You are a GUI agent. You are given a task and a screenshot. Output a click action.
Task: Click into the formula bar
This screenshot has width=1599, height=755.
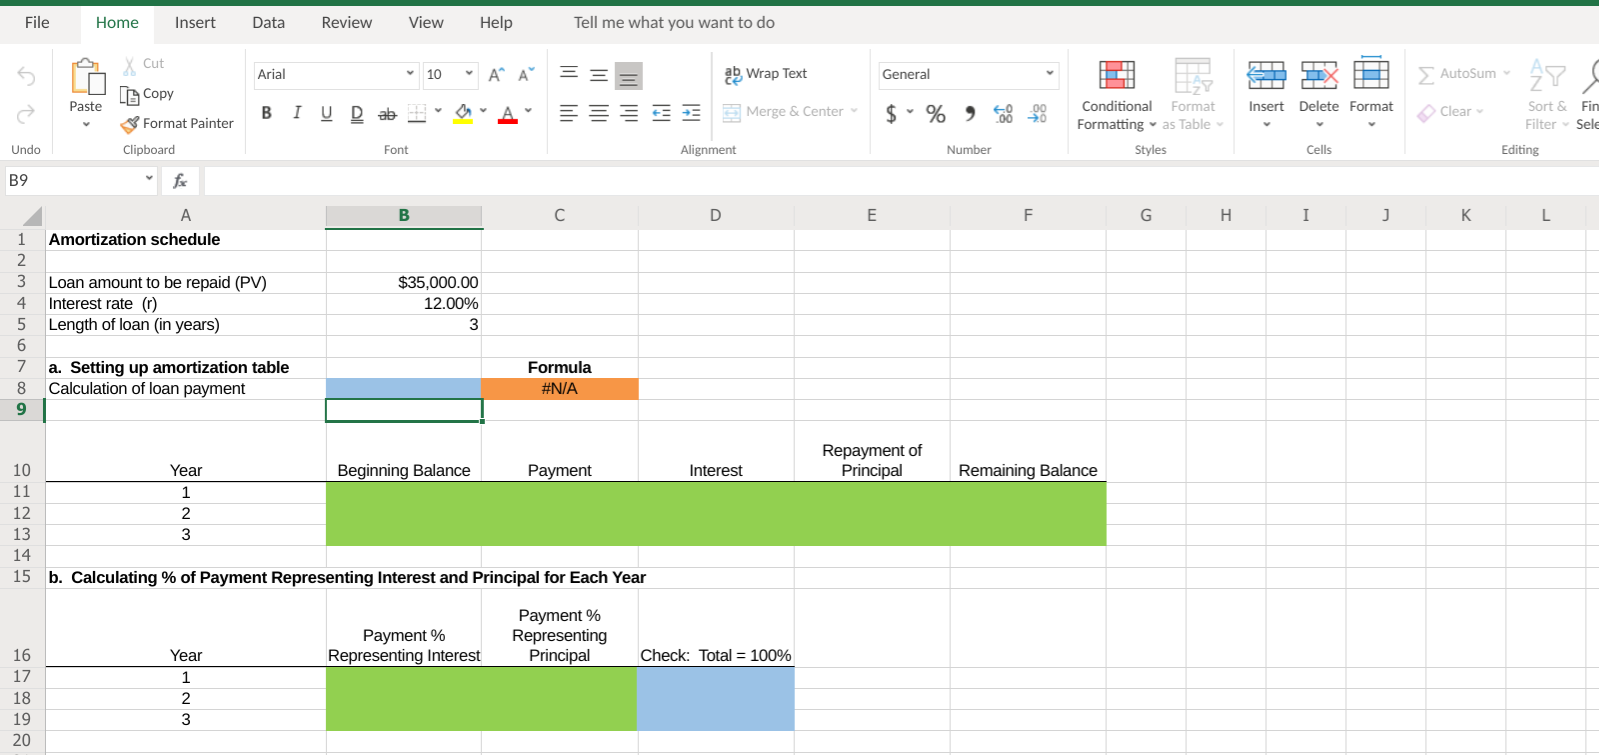(900, 181)
